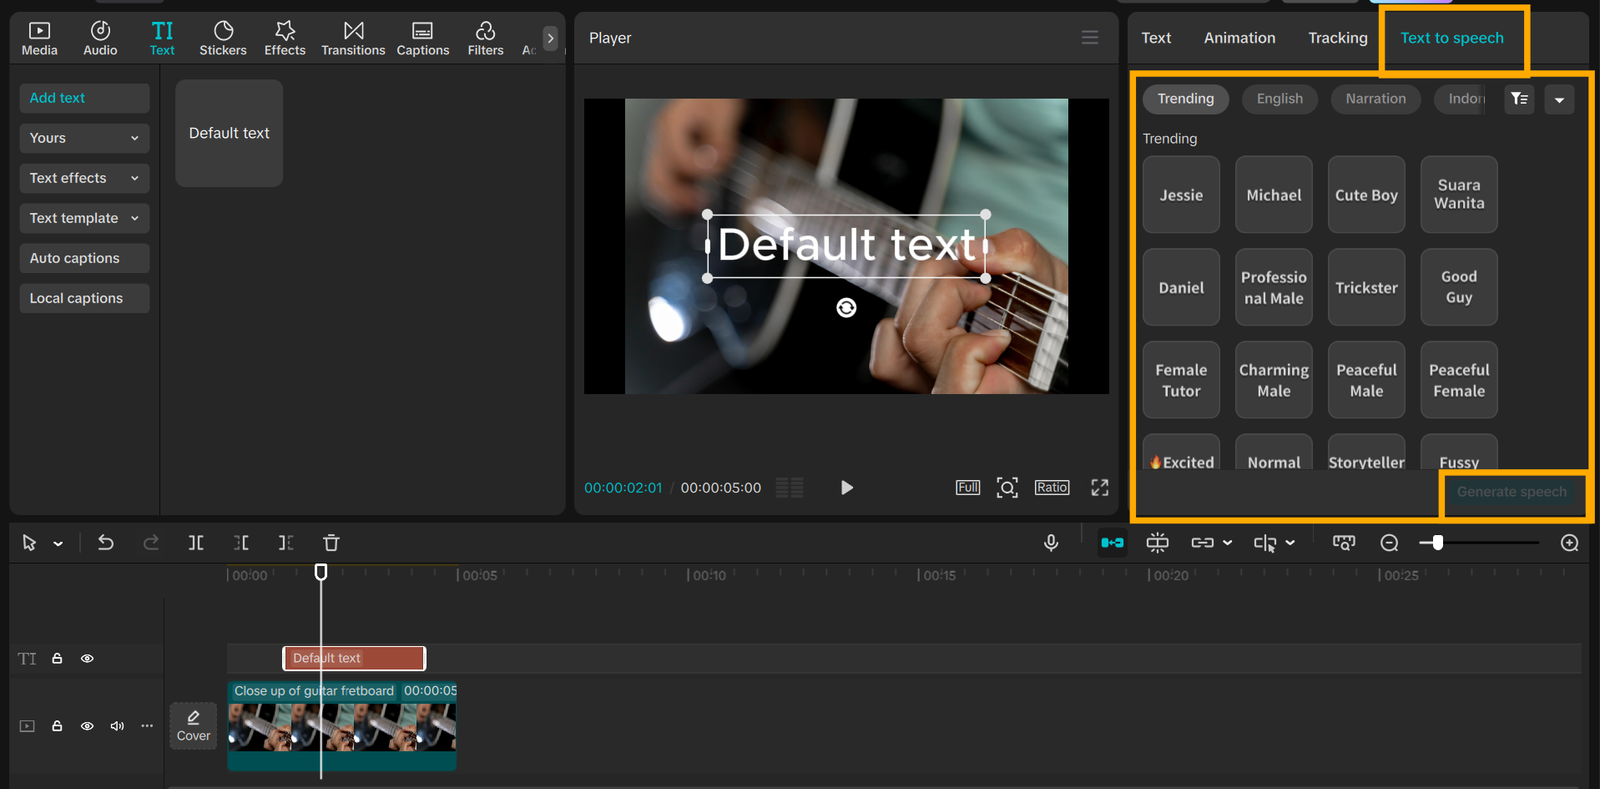Screen dimensions: 1600x789
Task: Enter fullscreen player view
Action: (x=1099, y=487)
